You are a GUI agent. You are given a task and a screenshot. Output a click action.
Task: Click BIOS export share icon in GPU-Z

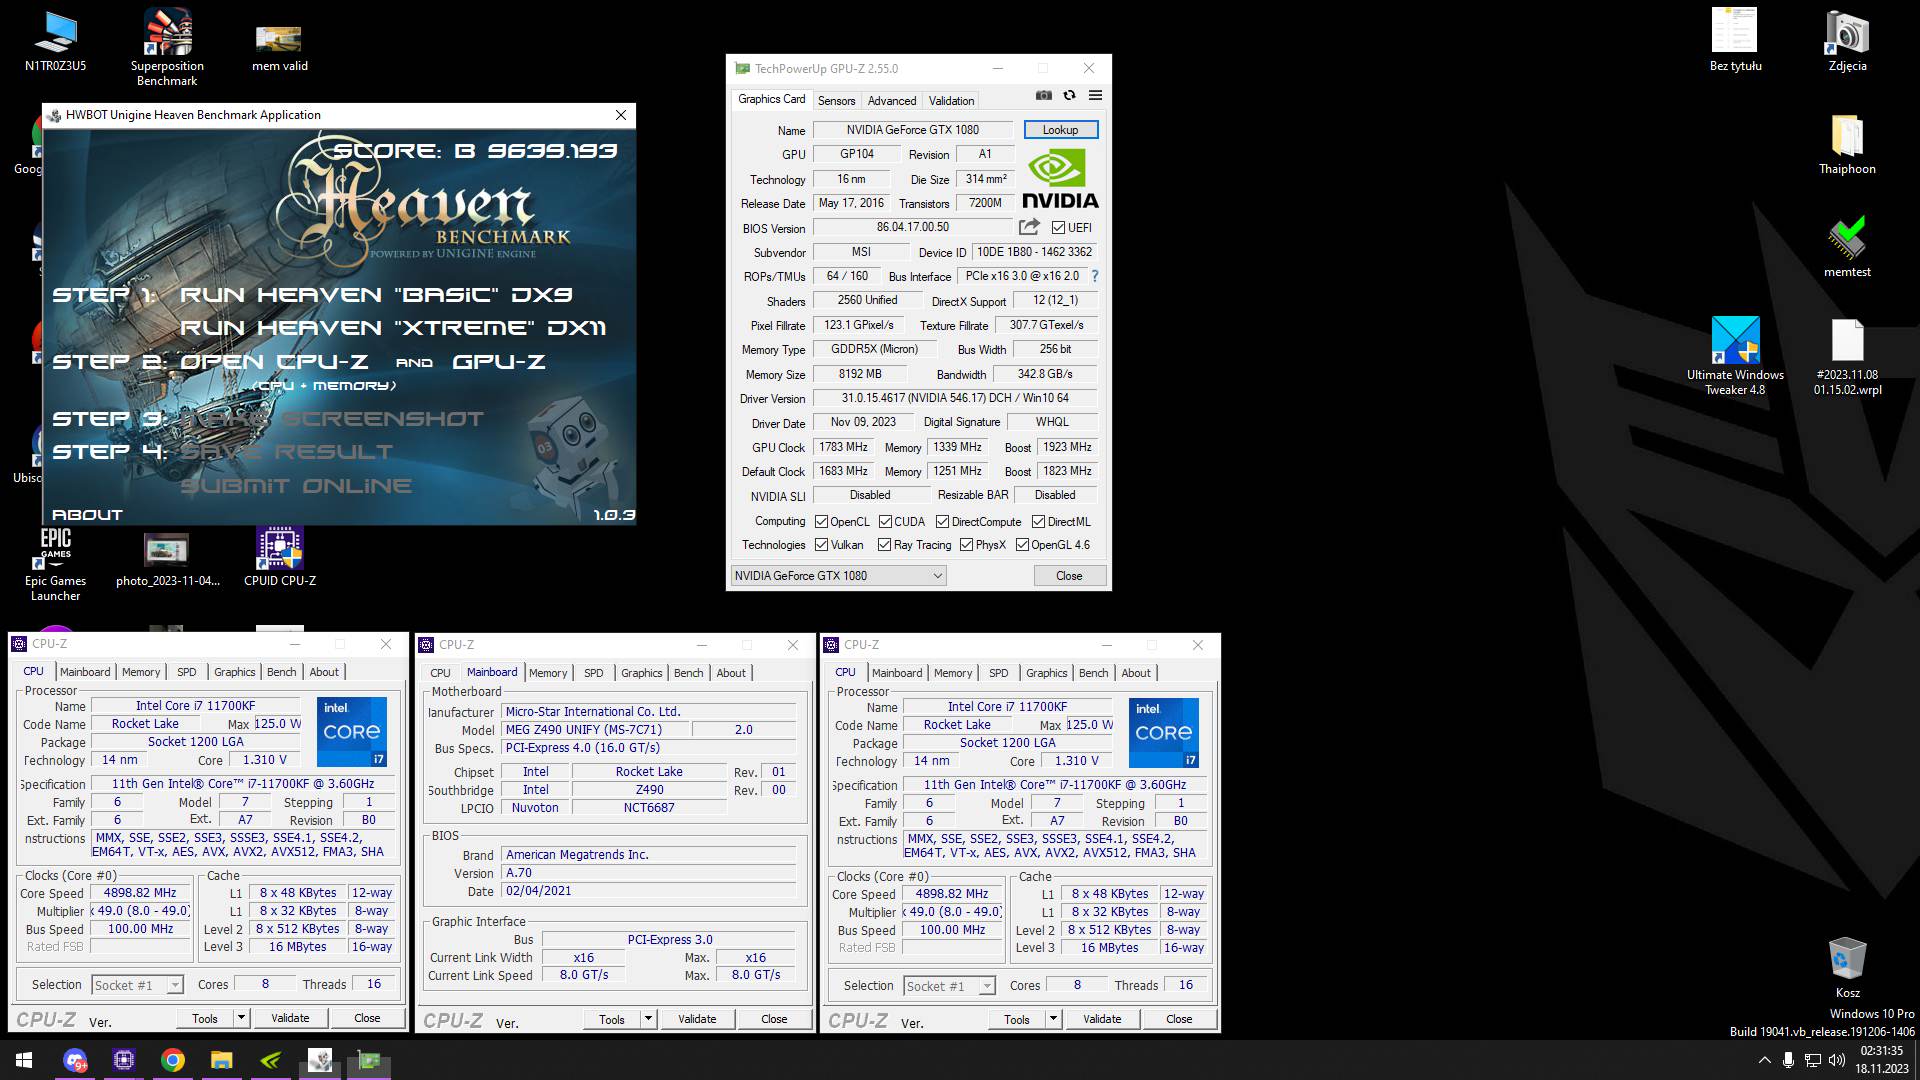click(x=1029, y=227)
